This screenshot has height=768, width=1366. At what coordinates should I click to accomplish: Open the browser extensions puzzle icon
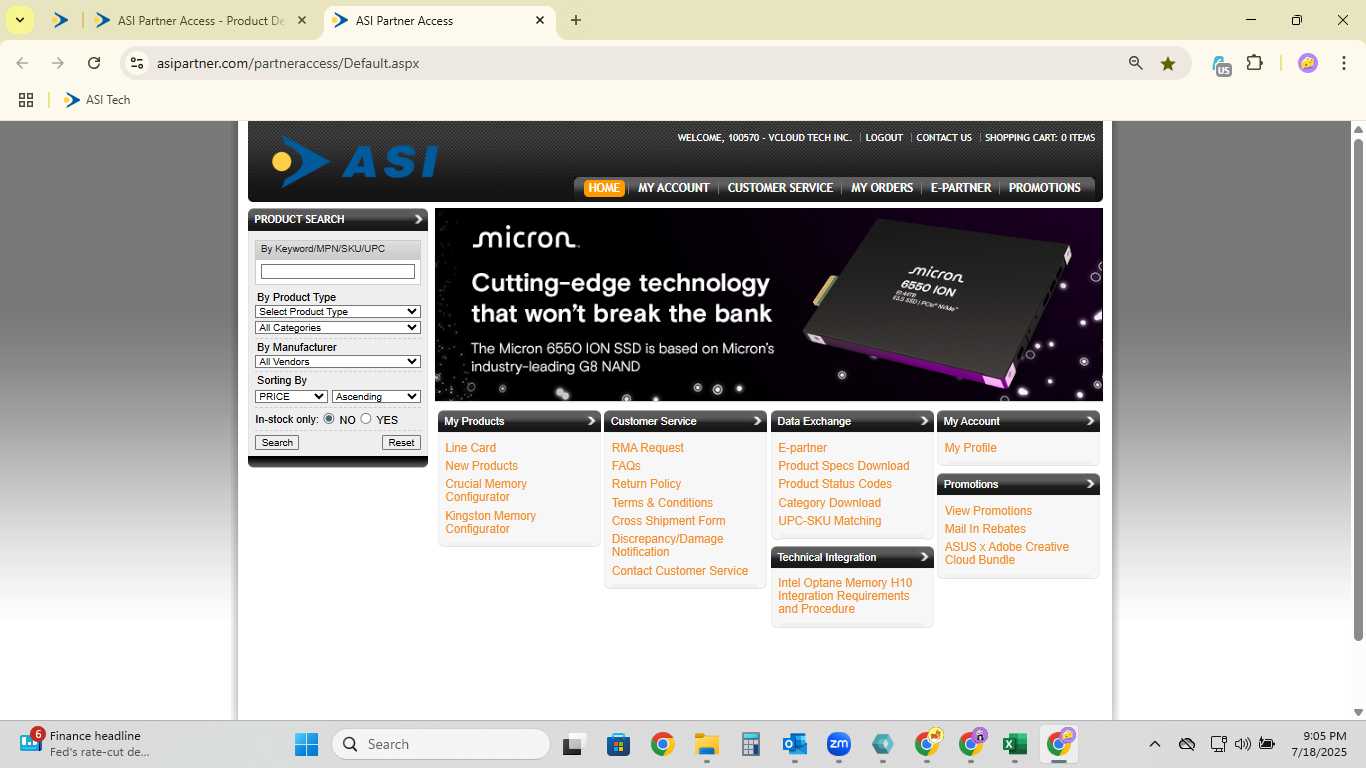[x=1254, y=63]
